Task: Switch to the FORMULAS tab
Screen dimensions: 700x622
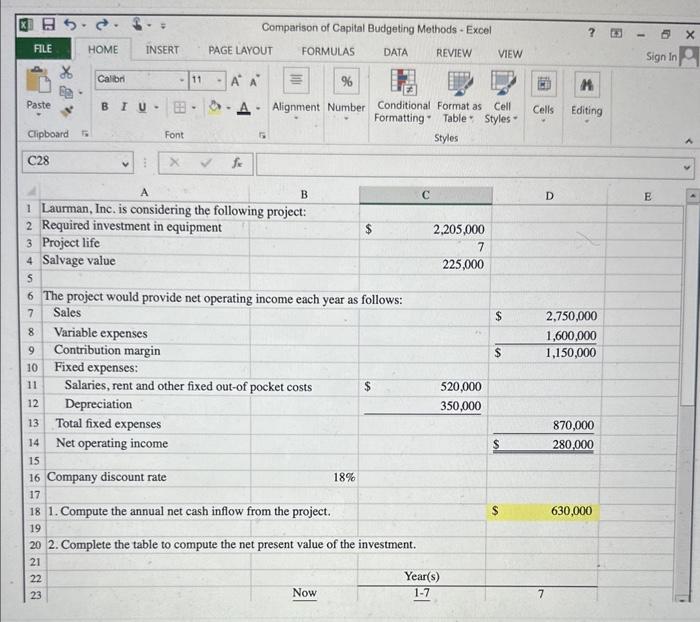Action: pyautogui.click(x=328, y=52)
